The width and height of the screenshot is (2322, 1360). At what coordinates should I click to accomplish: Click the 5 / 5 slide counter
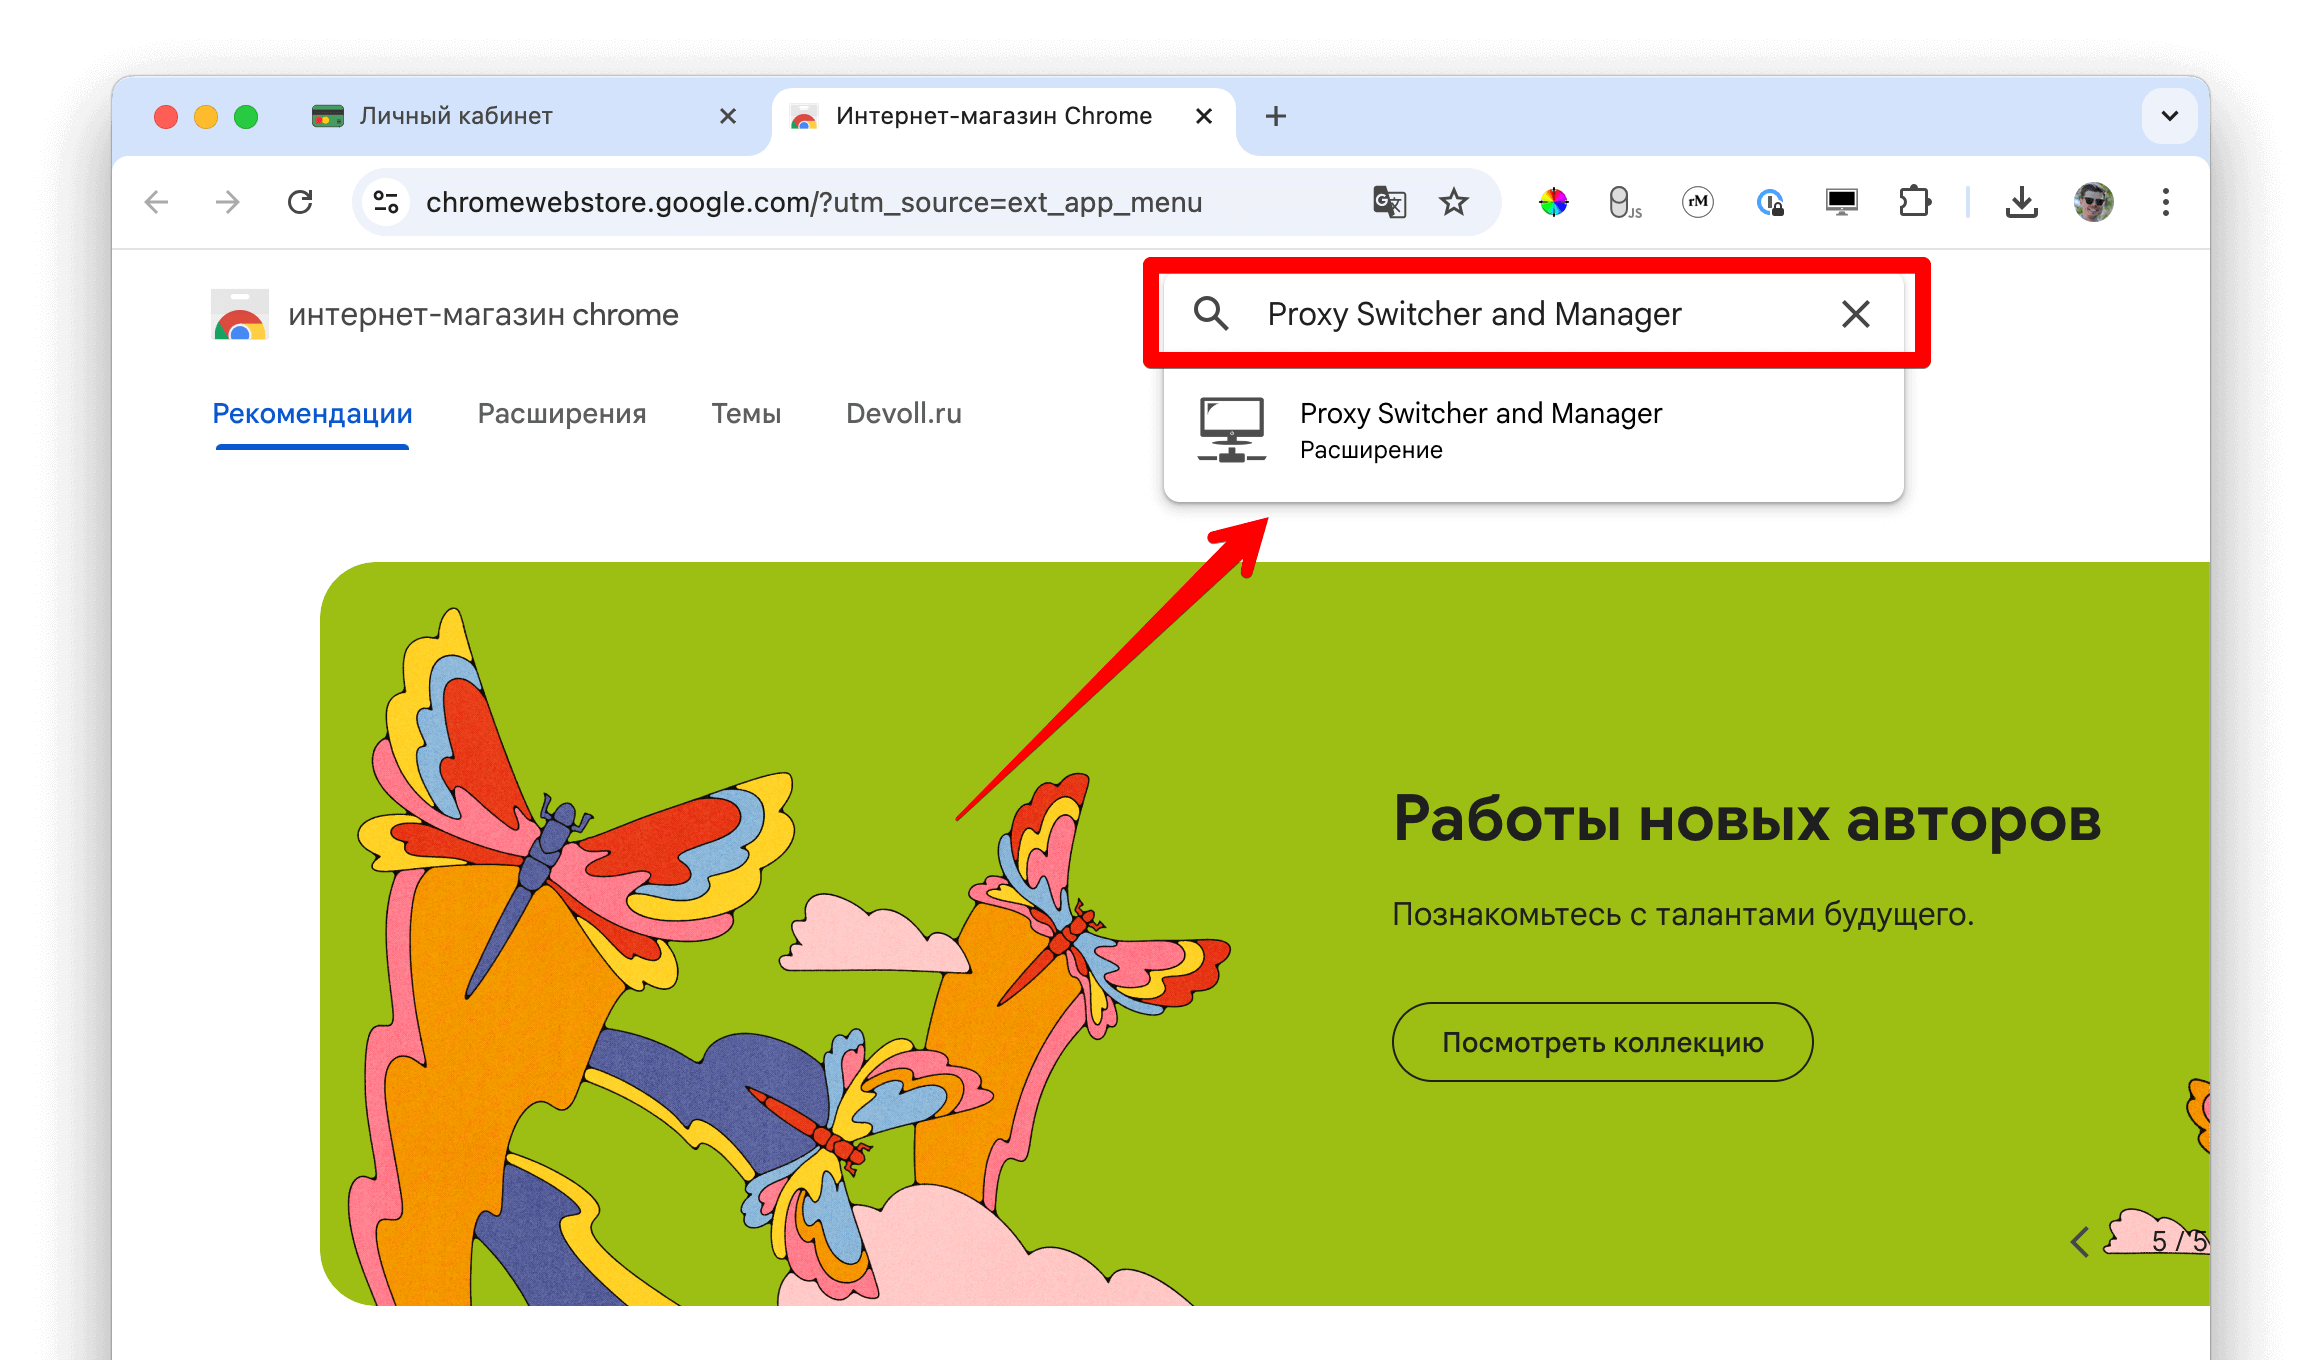pyautogui.click(x=2180, y=1242)
